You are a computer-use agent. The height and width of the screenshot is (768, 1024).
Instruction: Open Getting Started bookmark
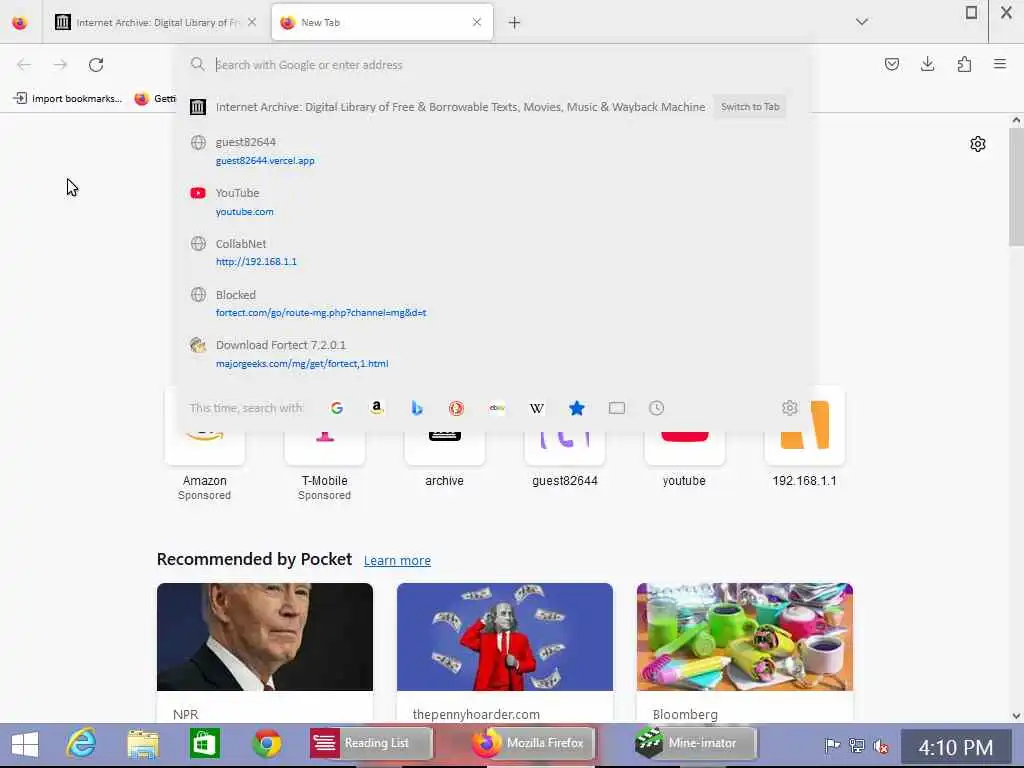point(155,99)
